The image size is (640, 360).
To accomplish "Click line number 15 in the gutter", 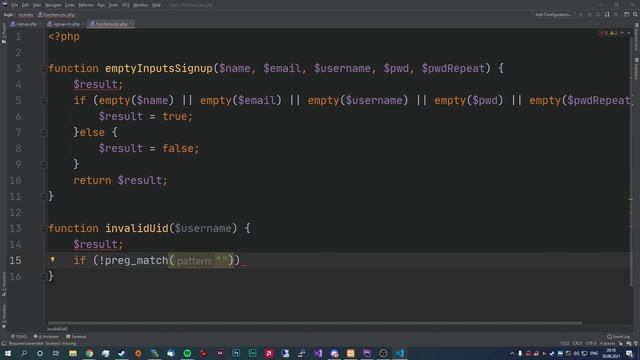I will (x=15, y=260).
